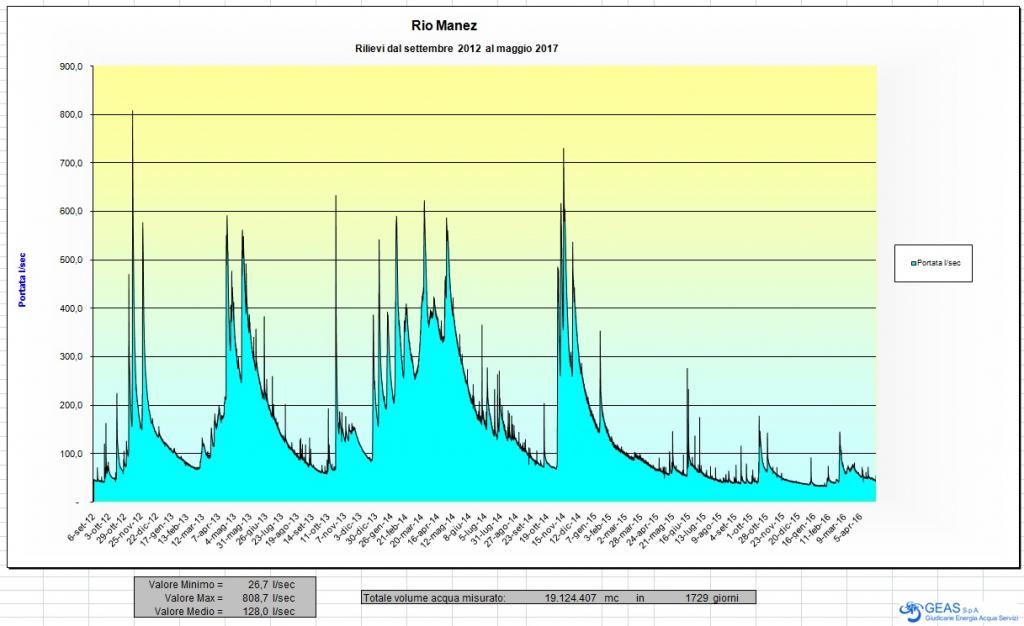Image resolution: width=1024 pixels, height=626 pixels.
Task: Click the 6-set-12 date on the horizontal axis
Action: pos(82,527)
